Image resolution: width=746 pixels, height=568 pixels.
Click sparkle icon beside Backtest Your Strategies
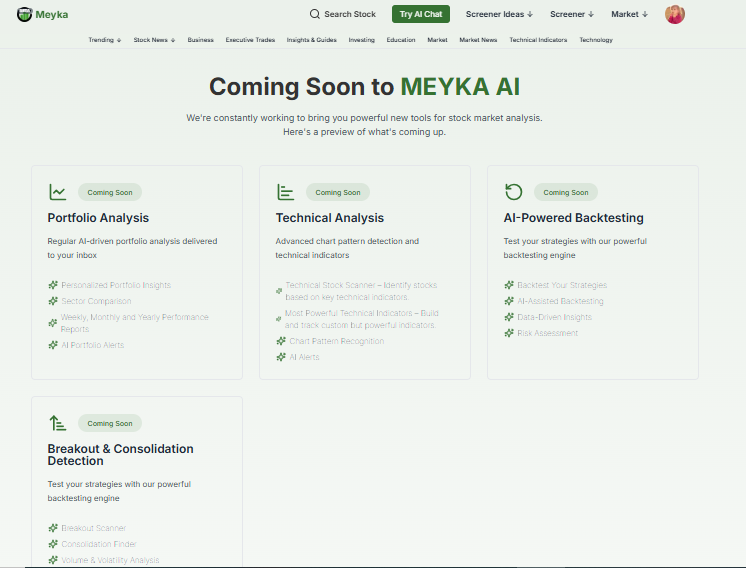[509, 285]
